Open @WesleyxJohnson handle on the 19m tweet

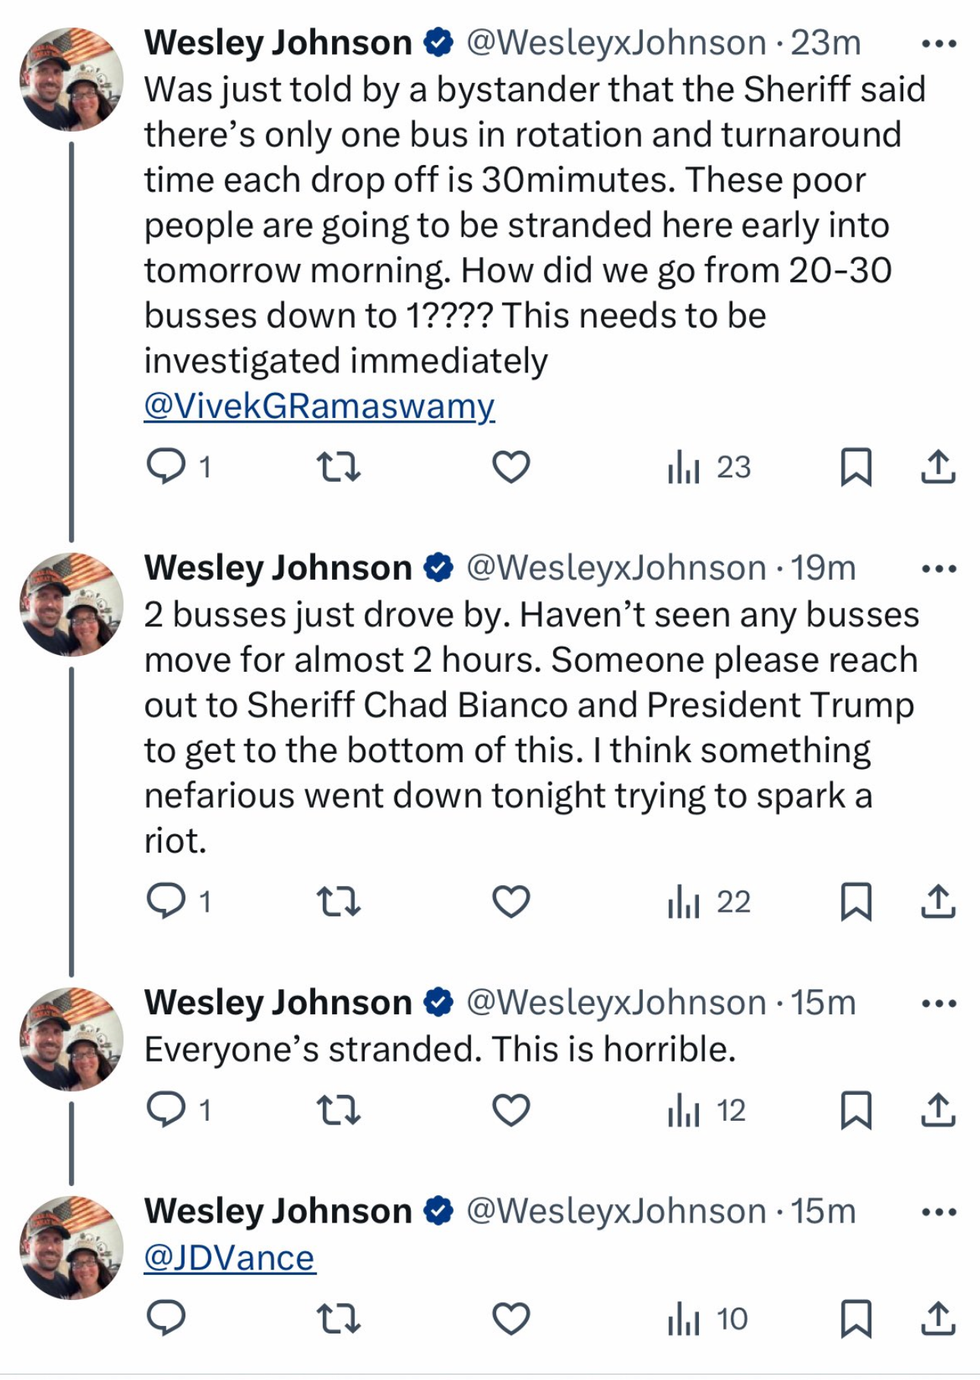[616, 568]
